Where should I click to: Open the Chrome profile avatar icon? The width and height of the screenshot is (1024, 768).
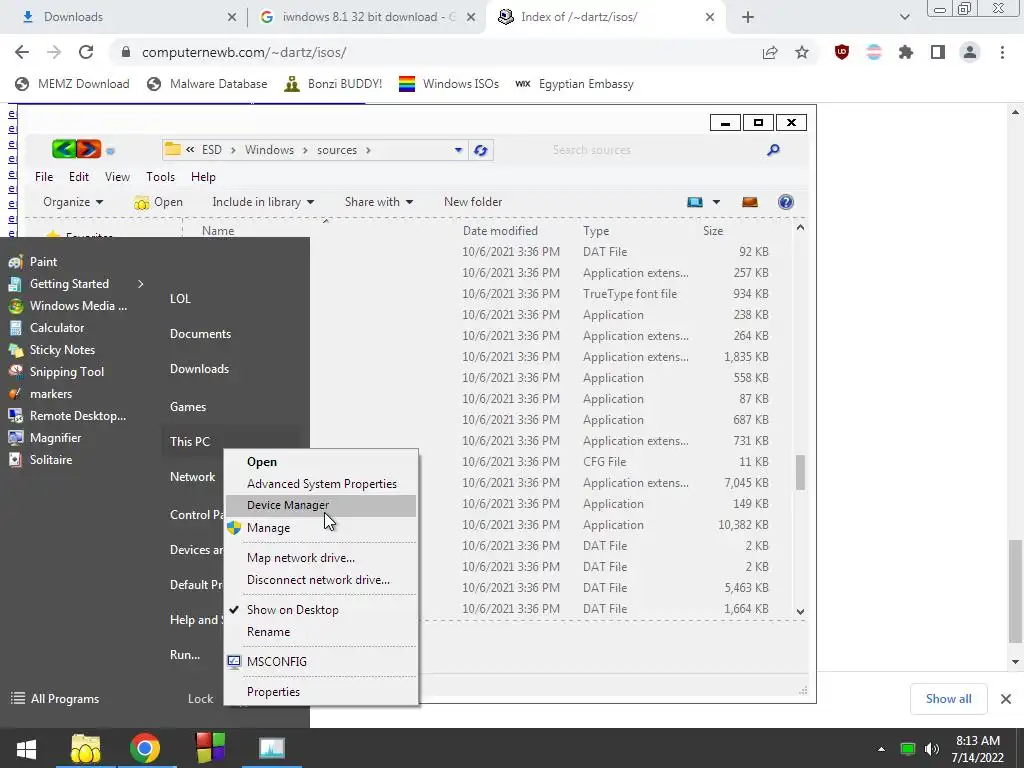tap(970, 52)
